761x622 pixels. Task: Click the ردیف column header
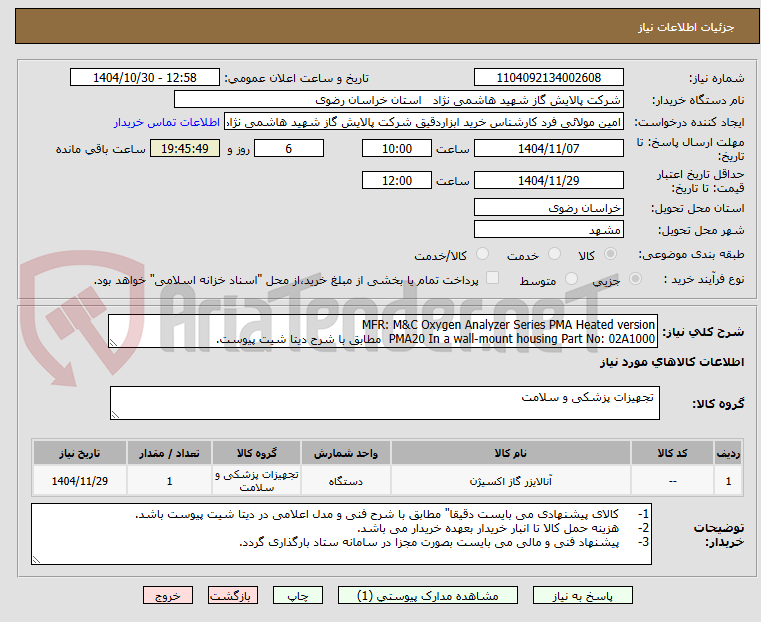[728, 453]
